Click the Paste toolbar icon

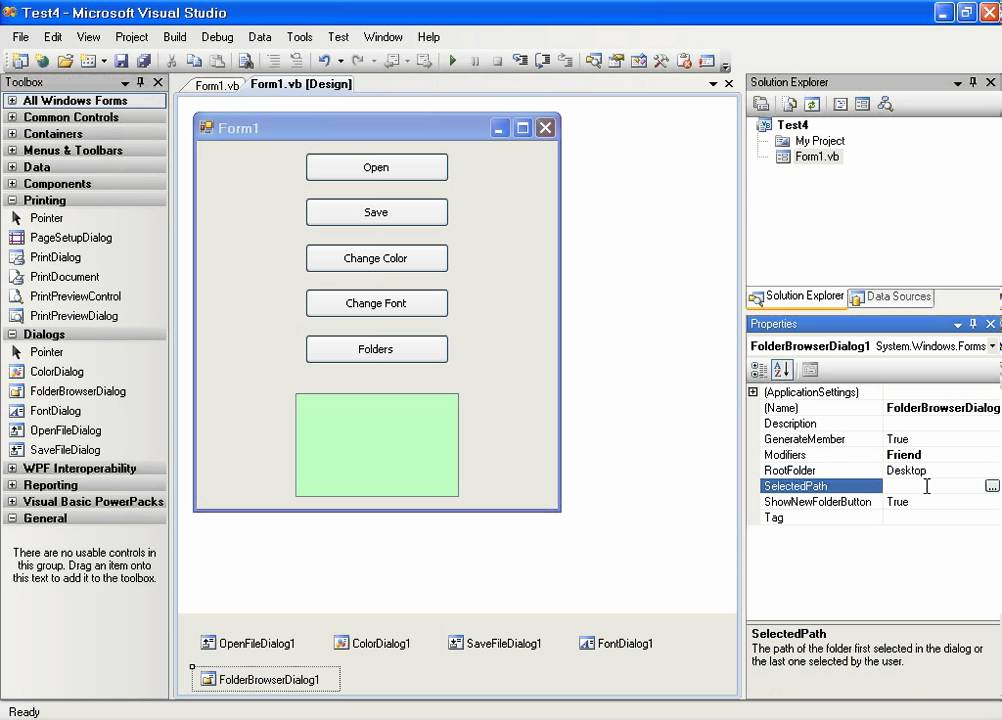click(x=217, y=61)
